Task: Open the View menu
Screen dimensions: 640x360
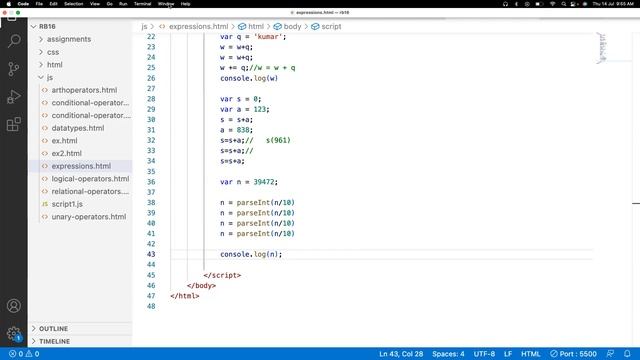Action: [95, 4]
